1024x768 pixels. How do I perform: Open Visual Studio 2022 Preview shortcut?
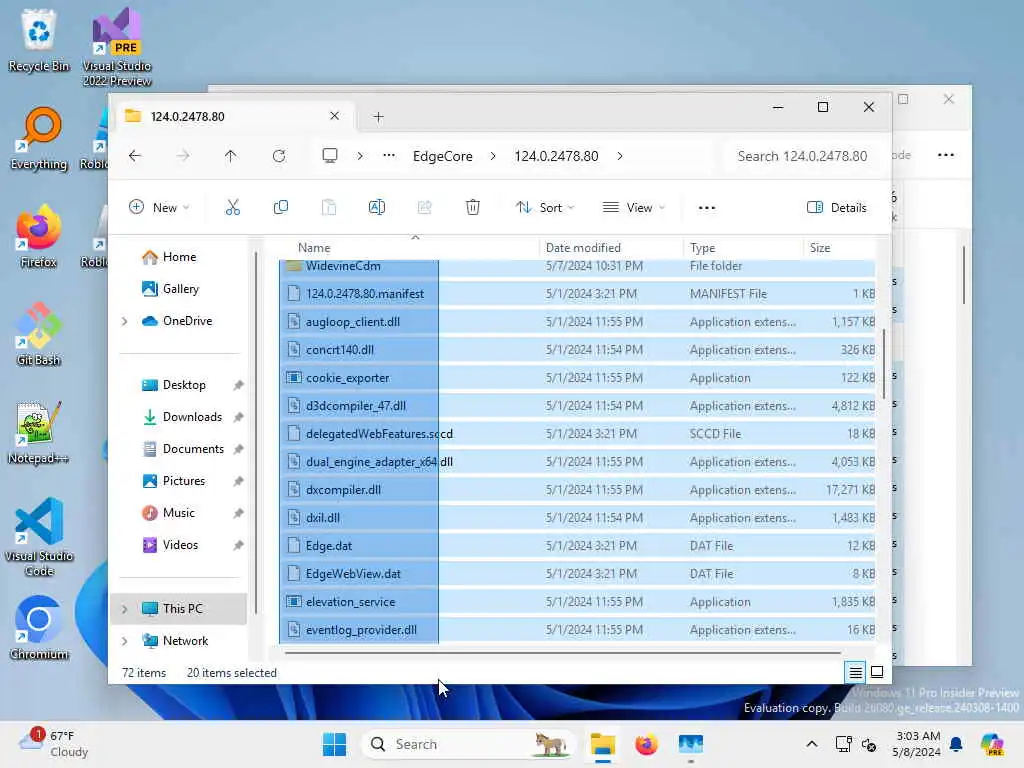click(x=117, y=47)
